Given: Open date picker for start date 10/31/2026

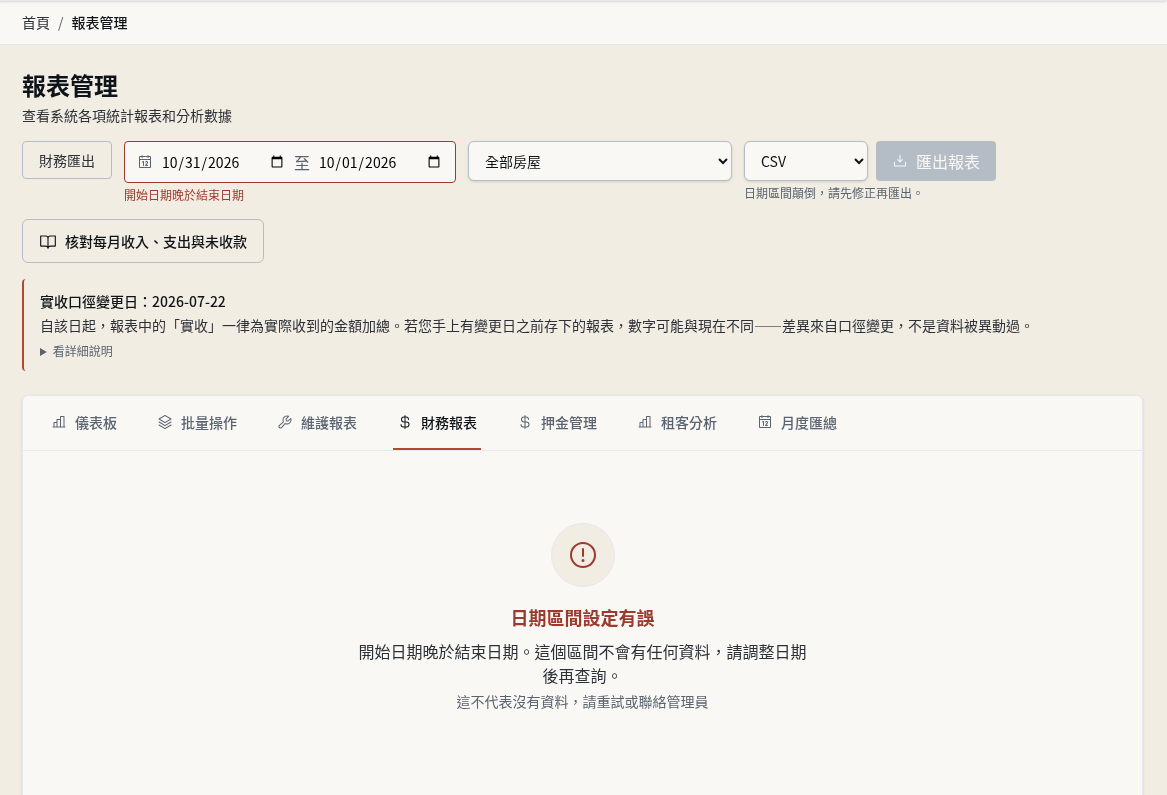Looking at the screenshot, I should coord(277,162).
